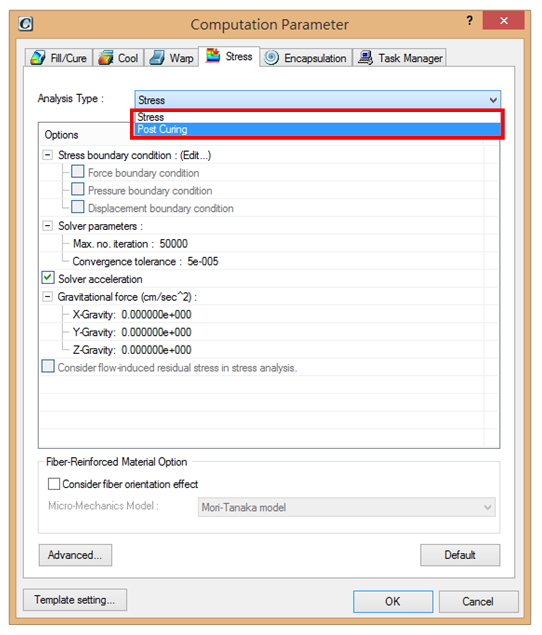Image resolution: width=542 pixels, height=635 pixels.
Task: Choose Stress option in the dropdown list
Action: coord(318,117)
